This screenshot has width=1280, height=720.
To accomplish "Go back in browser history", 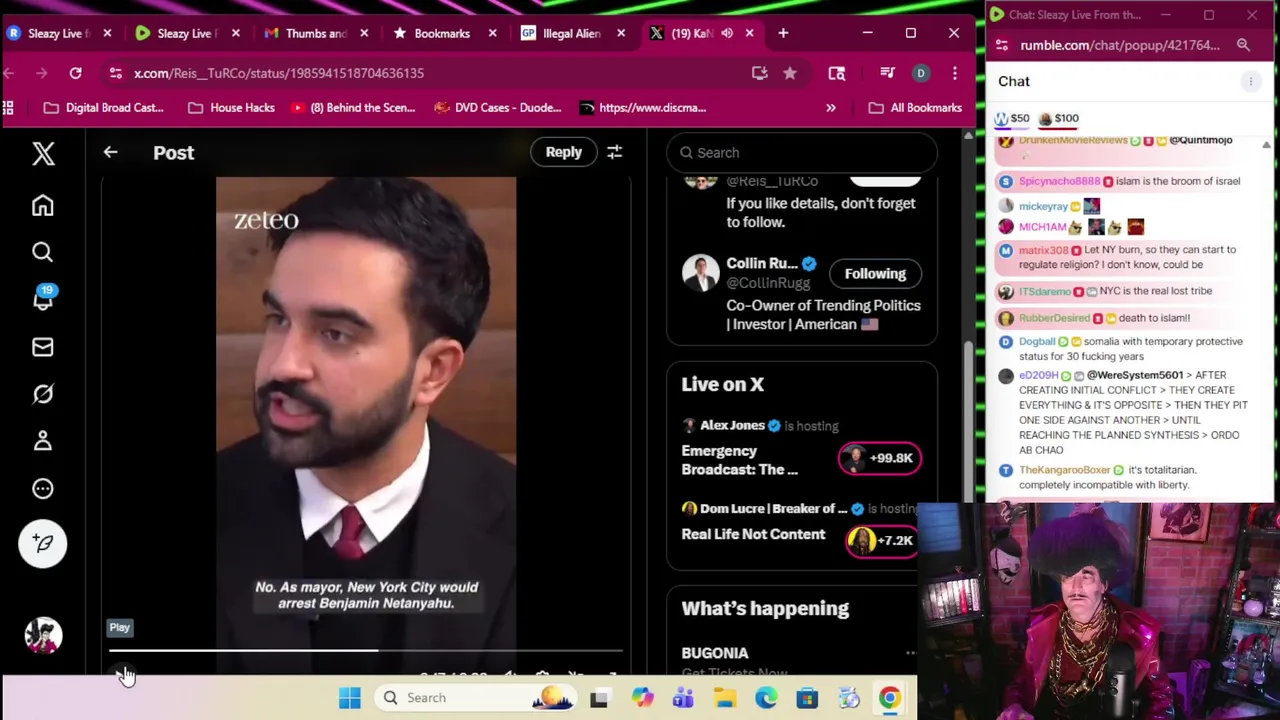I will pos(9,73).
